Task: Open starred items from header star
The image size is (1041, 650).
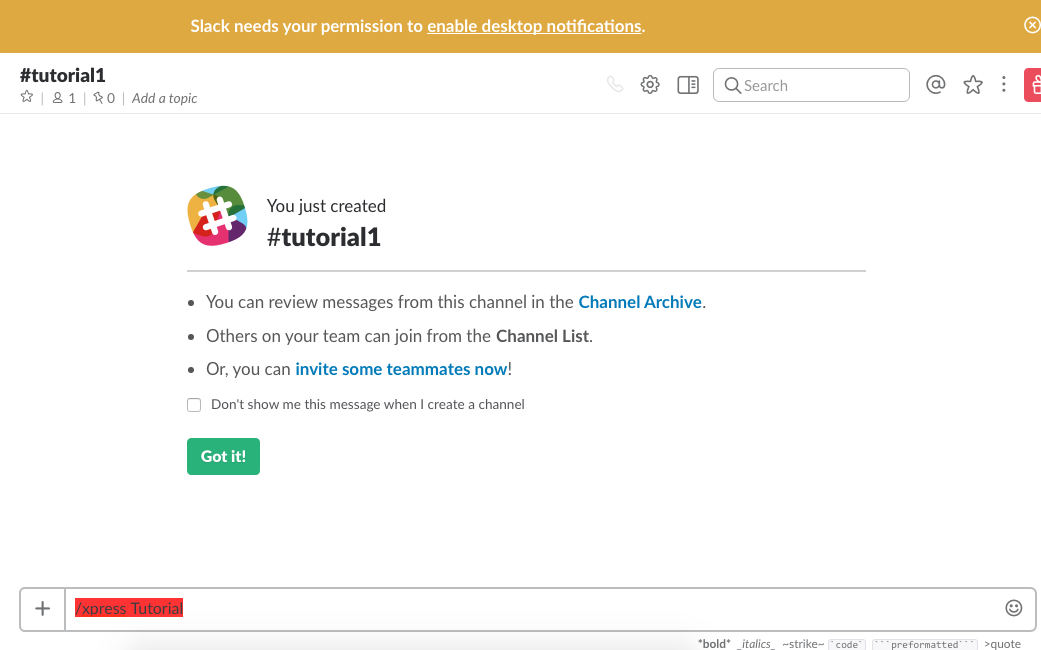Action: [973, 84]
